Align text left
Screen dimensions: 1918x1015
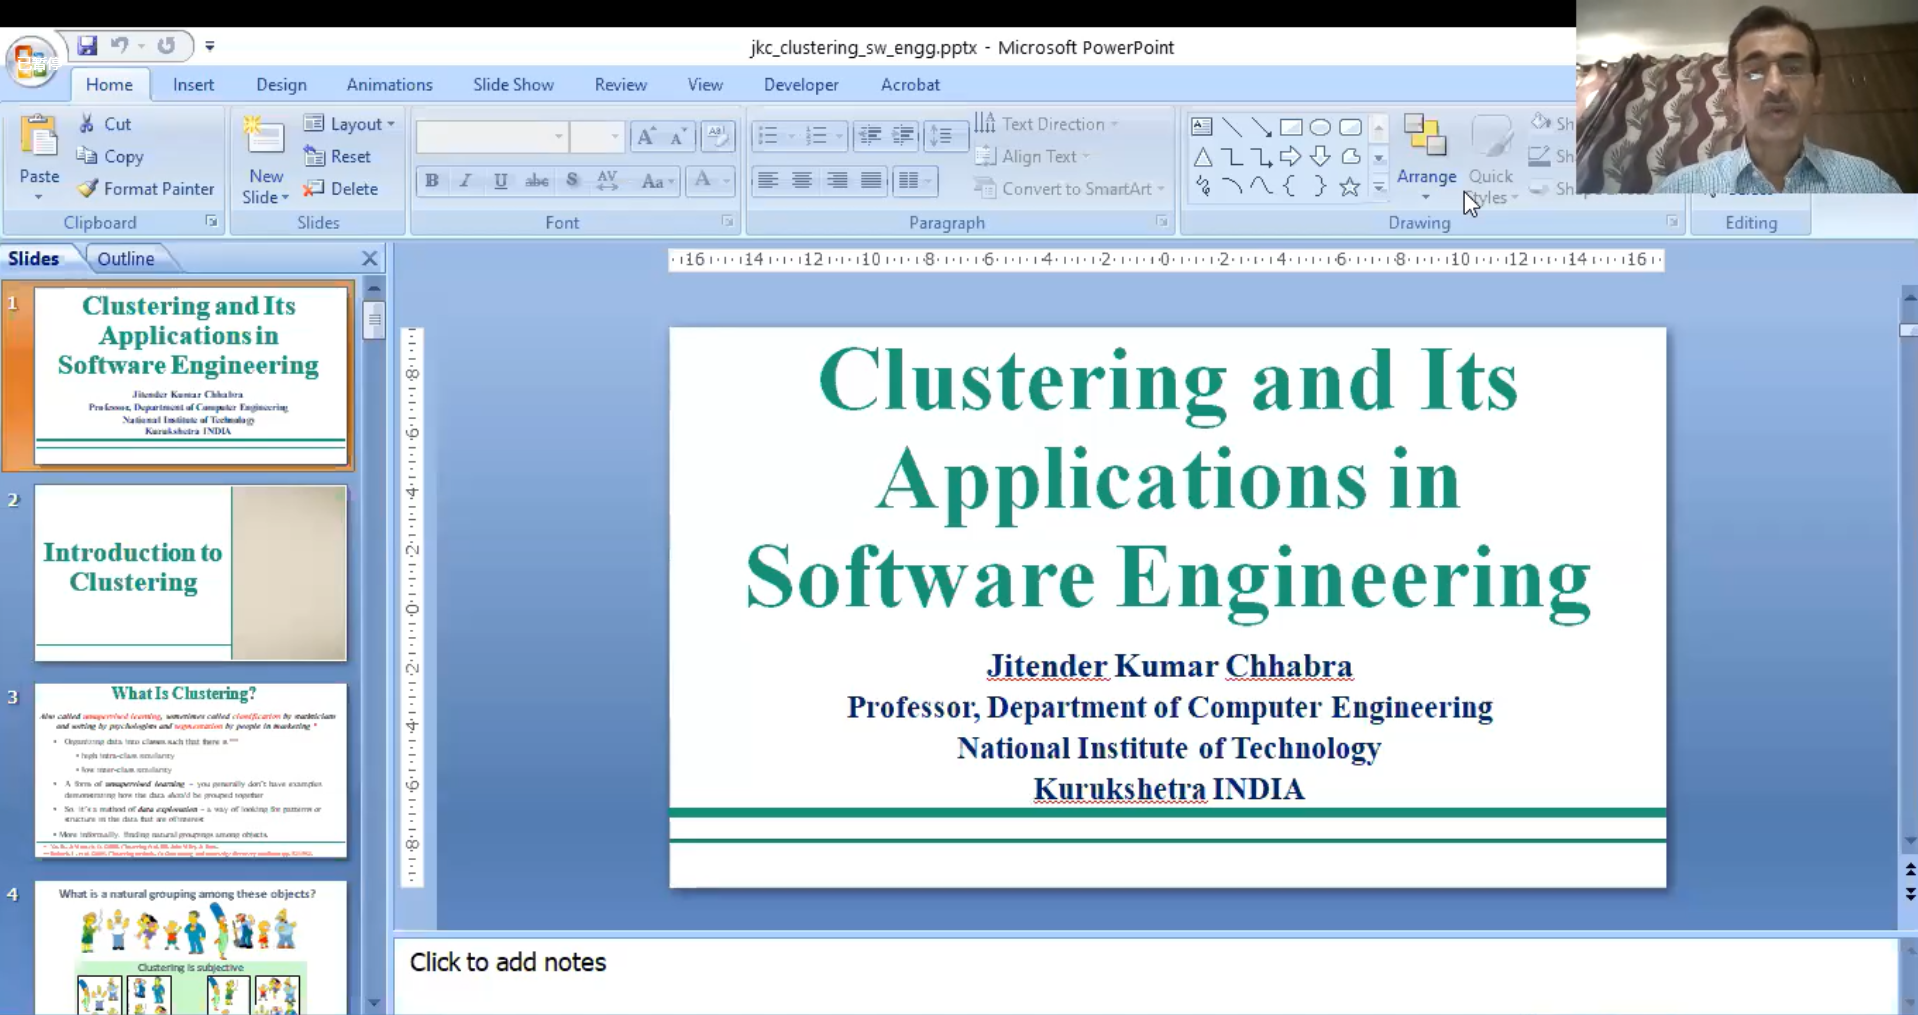(767, 181)
